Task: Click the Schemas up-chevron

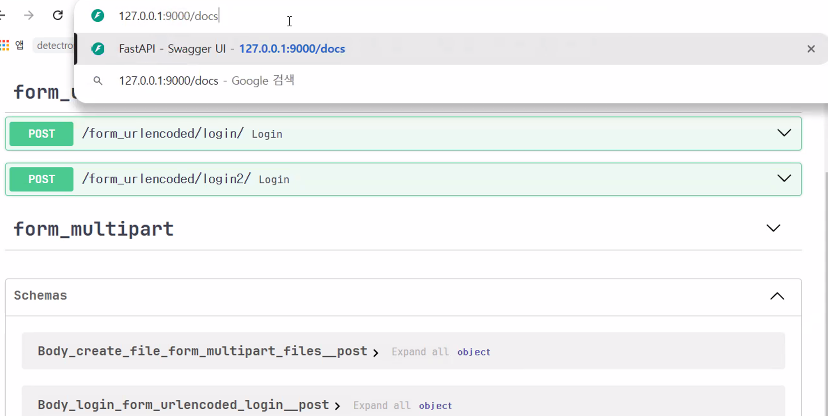Action: pyautogui.click(x=777, y=296)
